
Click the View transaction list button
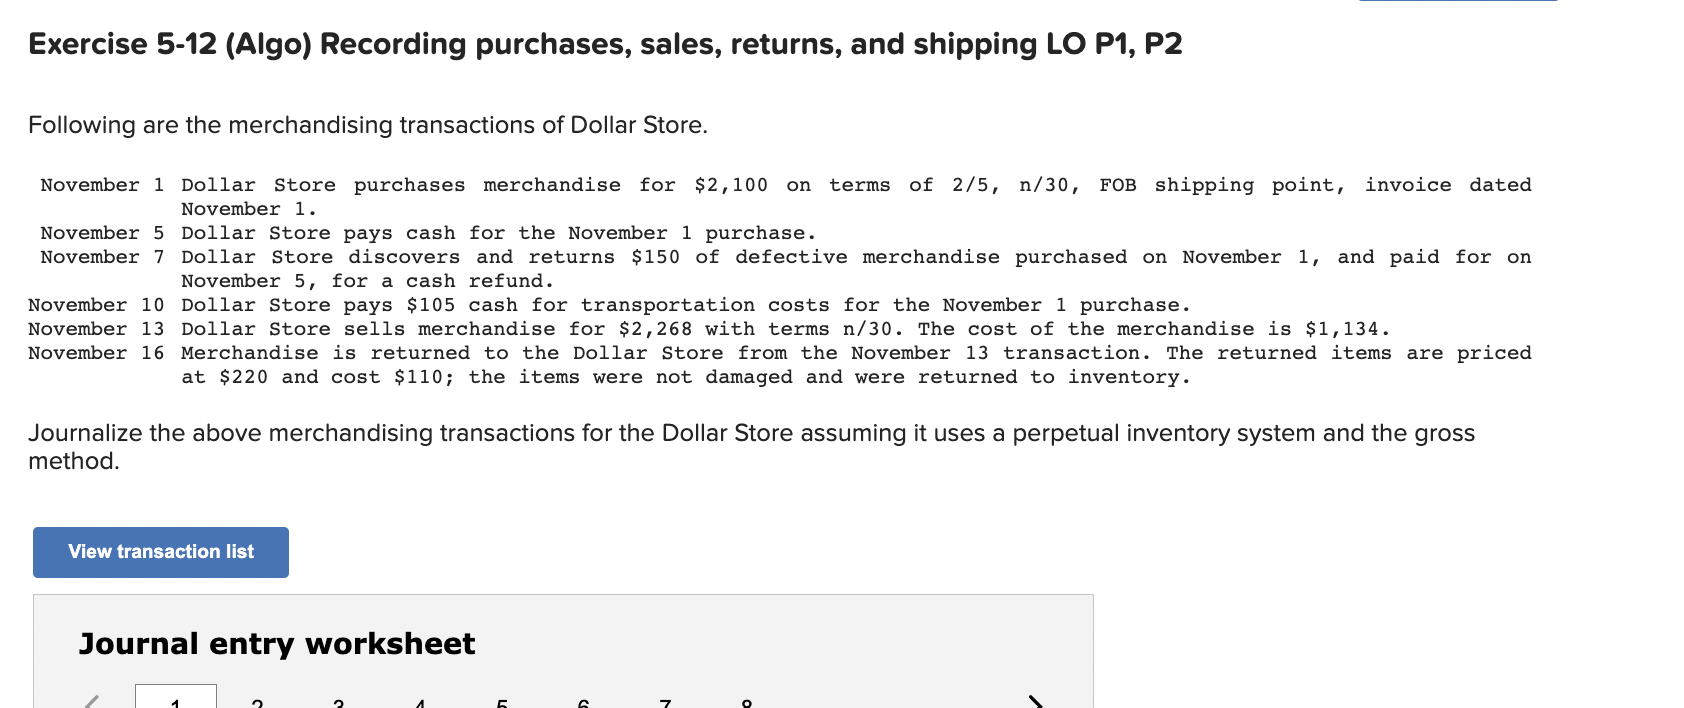pos(160,552)
